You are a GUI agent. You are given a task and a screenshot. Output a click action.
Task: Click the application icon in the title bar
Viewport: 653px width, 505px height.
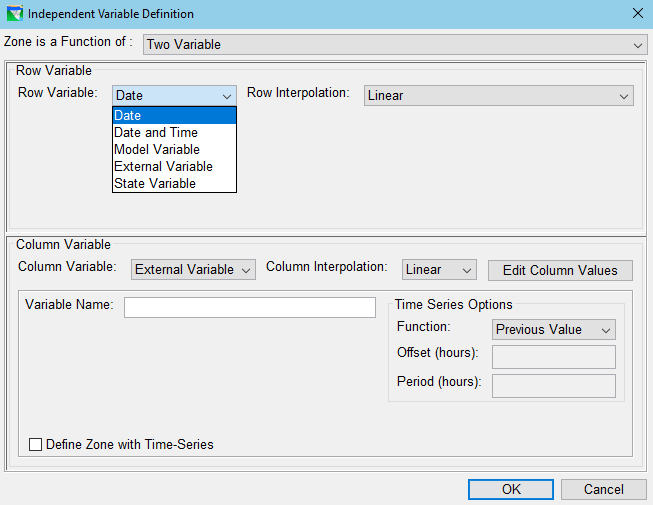(15, 14)
